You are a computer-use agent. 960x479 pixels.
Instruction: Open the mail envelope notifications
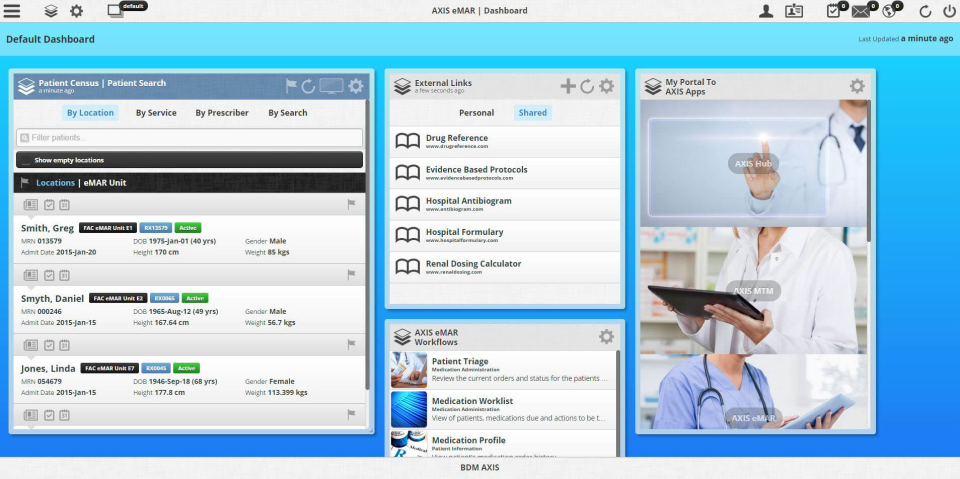(x=861, y=11)
